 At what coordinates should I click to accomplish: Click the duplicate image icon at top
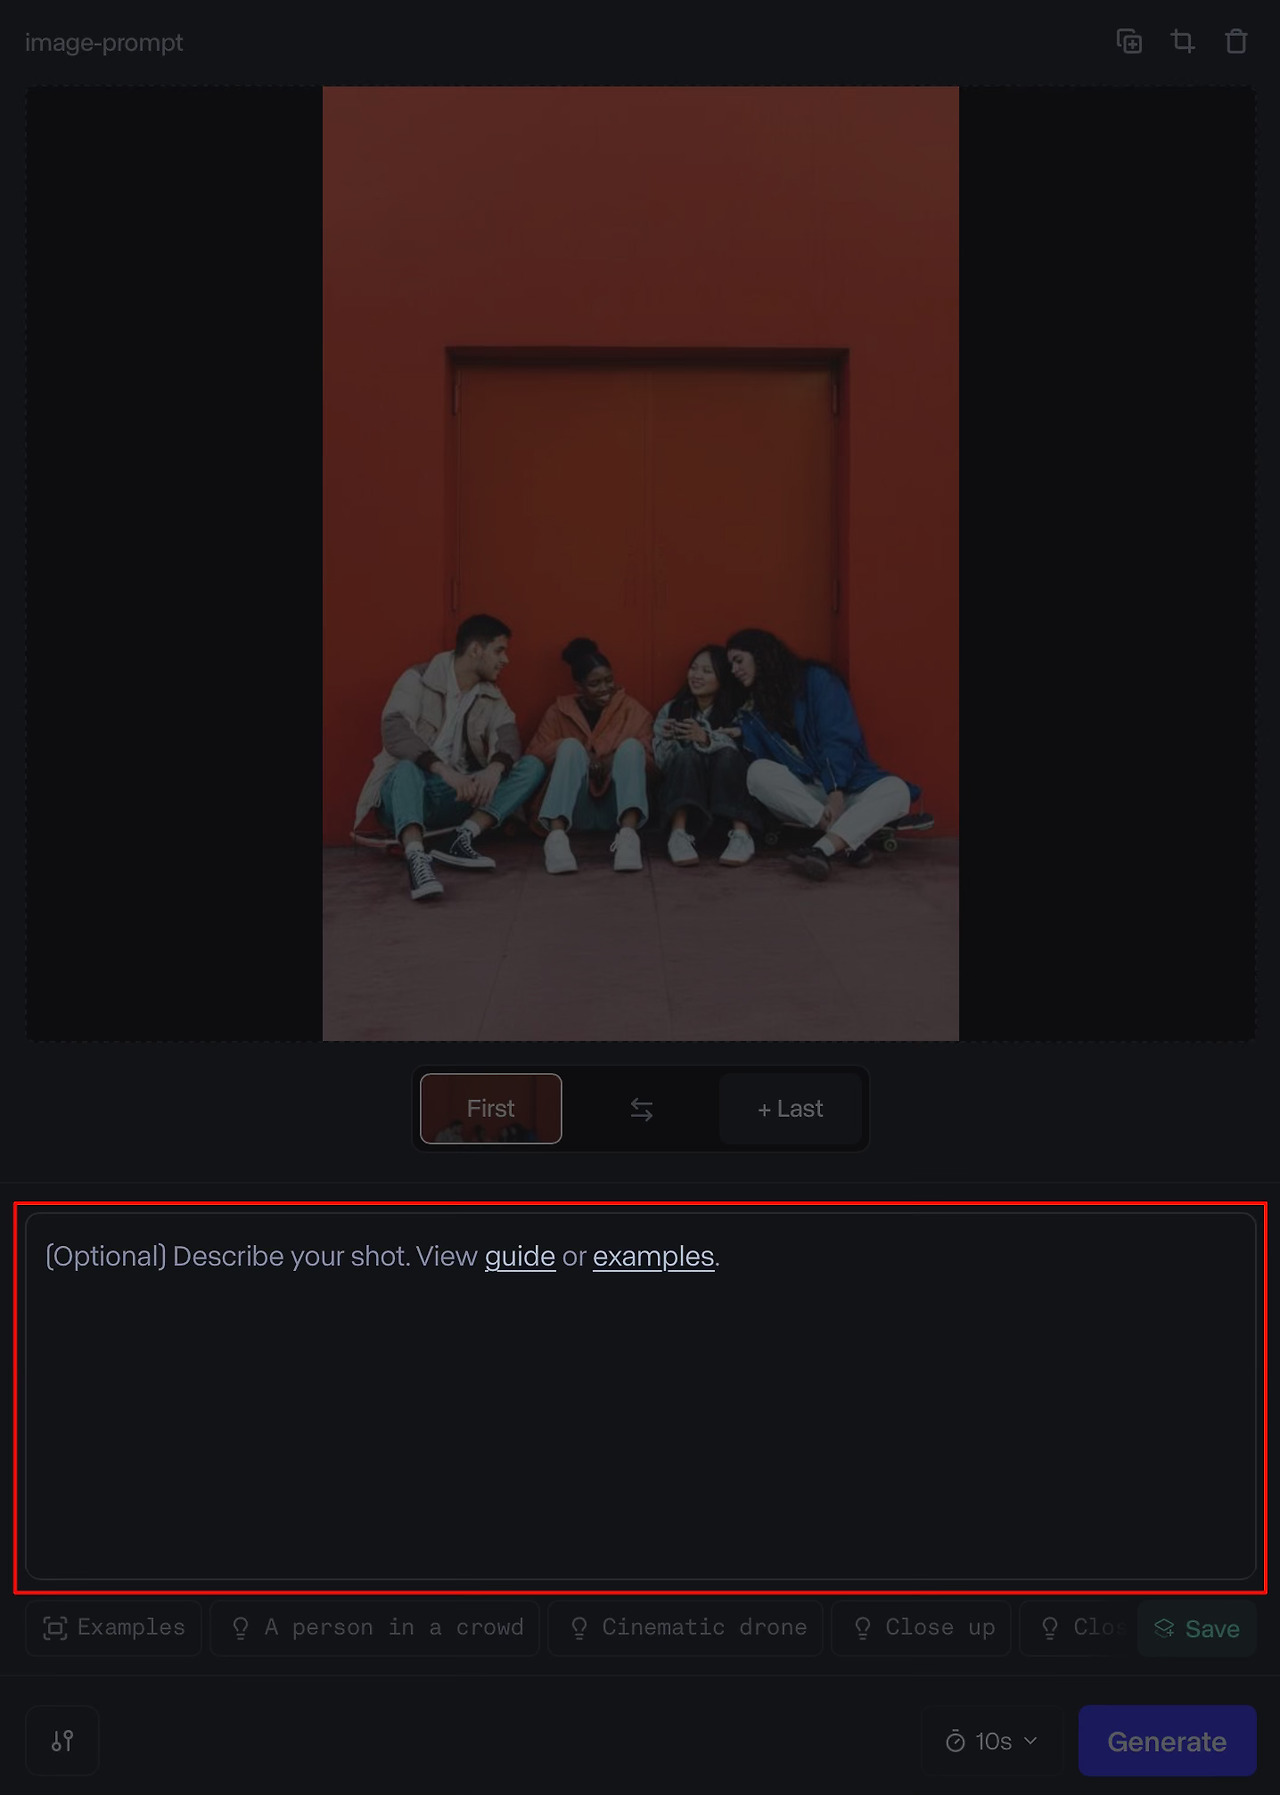click(x=1129, y=41)
